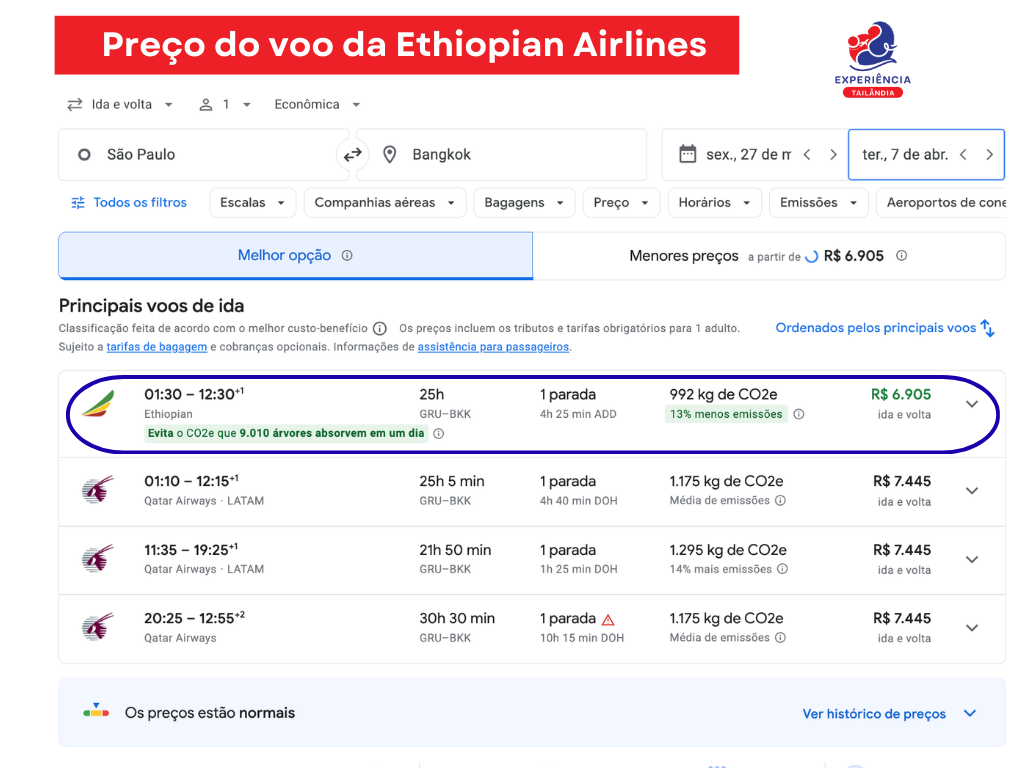This screenshot has height=768, width=1024.
Task: Click the info icon next to 13% menos emissões
Action: coord(799,414)
